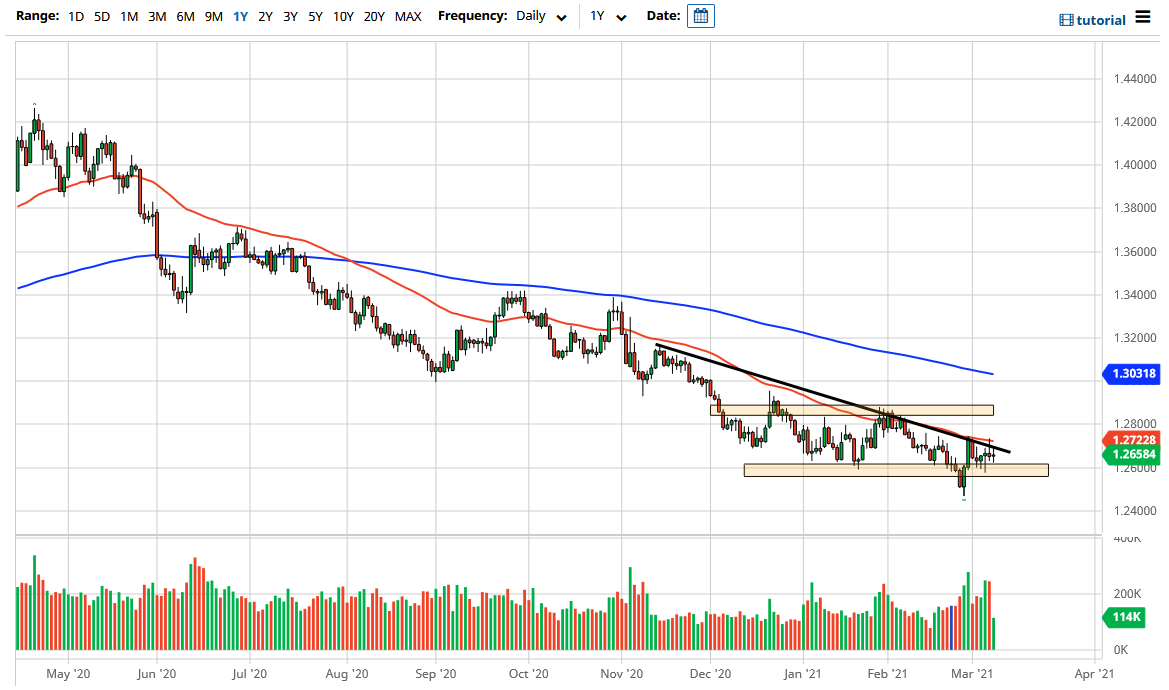
Task: Enable the MAX range view
Action: point(408,16)
